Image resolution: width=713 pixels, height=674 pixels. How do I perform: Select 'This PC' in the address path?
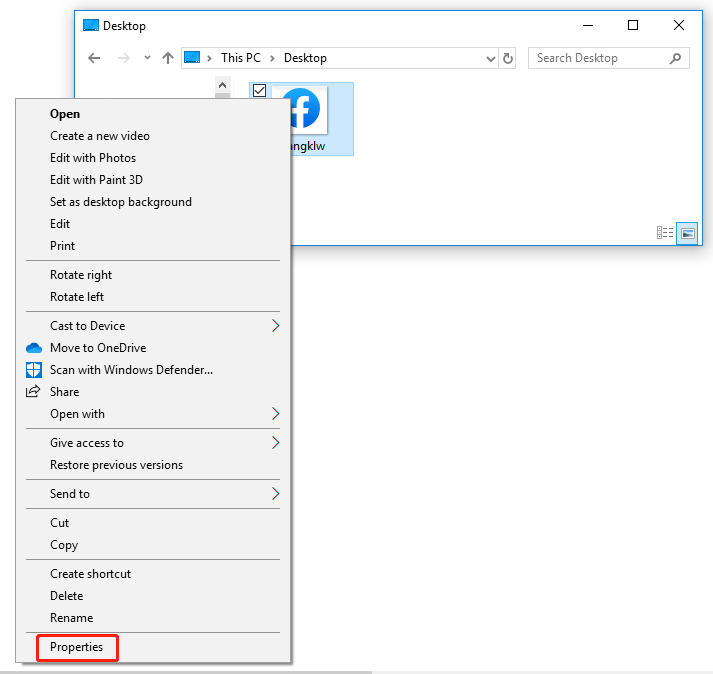(241, 58)
